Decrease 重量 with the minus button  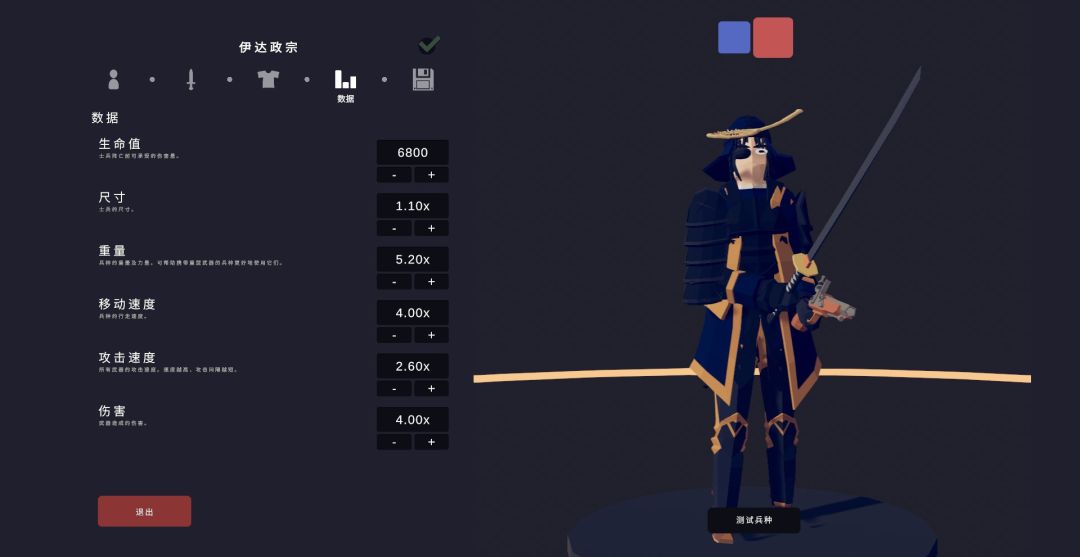(x=394, y=282)
